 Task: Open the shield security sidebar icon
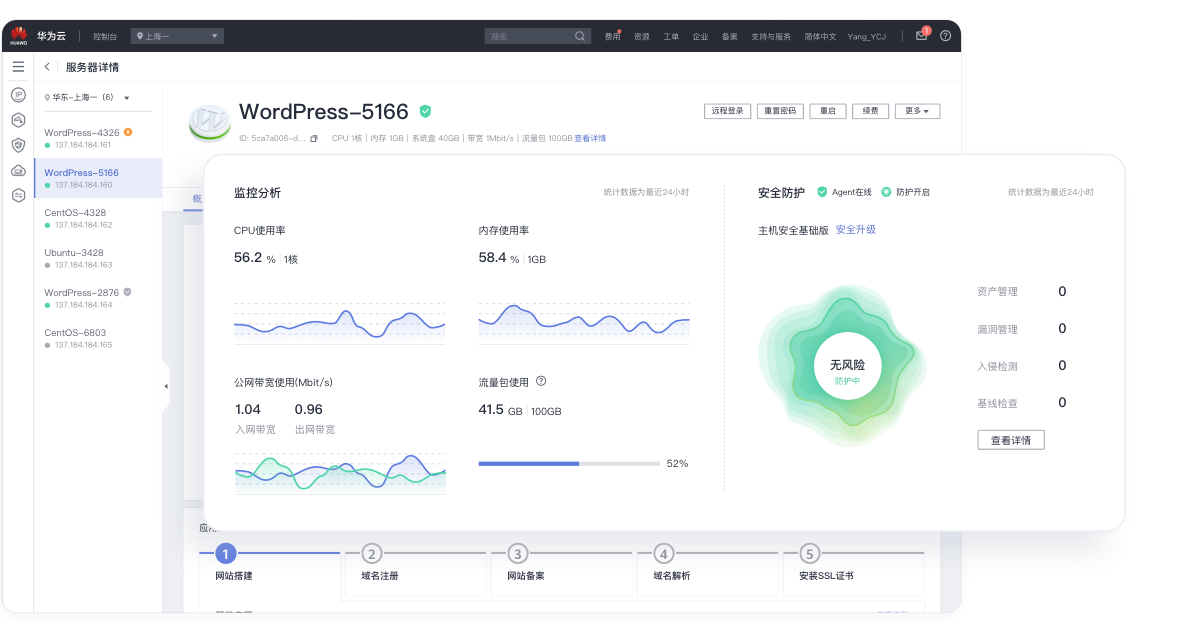(18, 145)
